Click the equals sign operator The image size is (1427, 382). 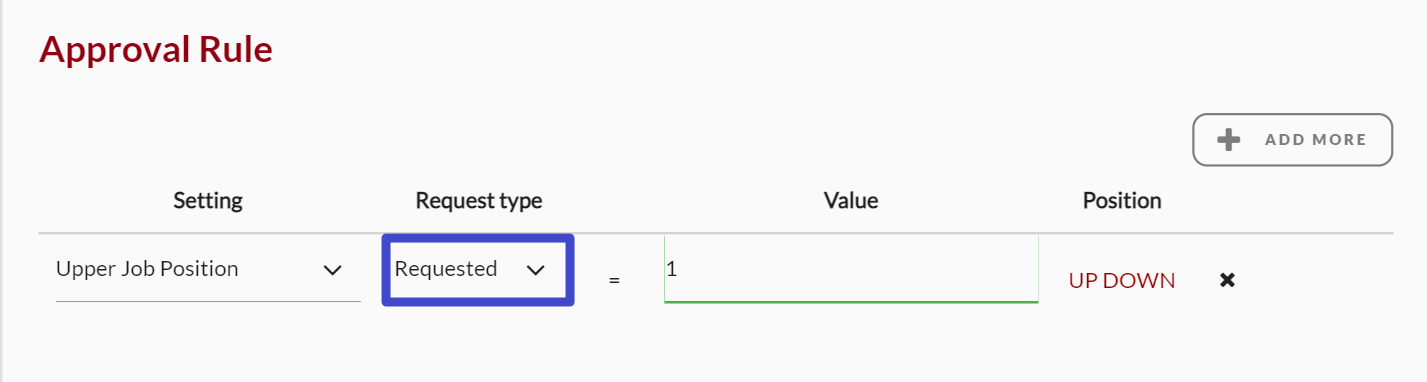tap(615, 281)
